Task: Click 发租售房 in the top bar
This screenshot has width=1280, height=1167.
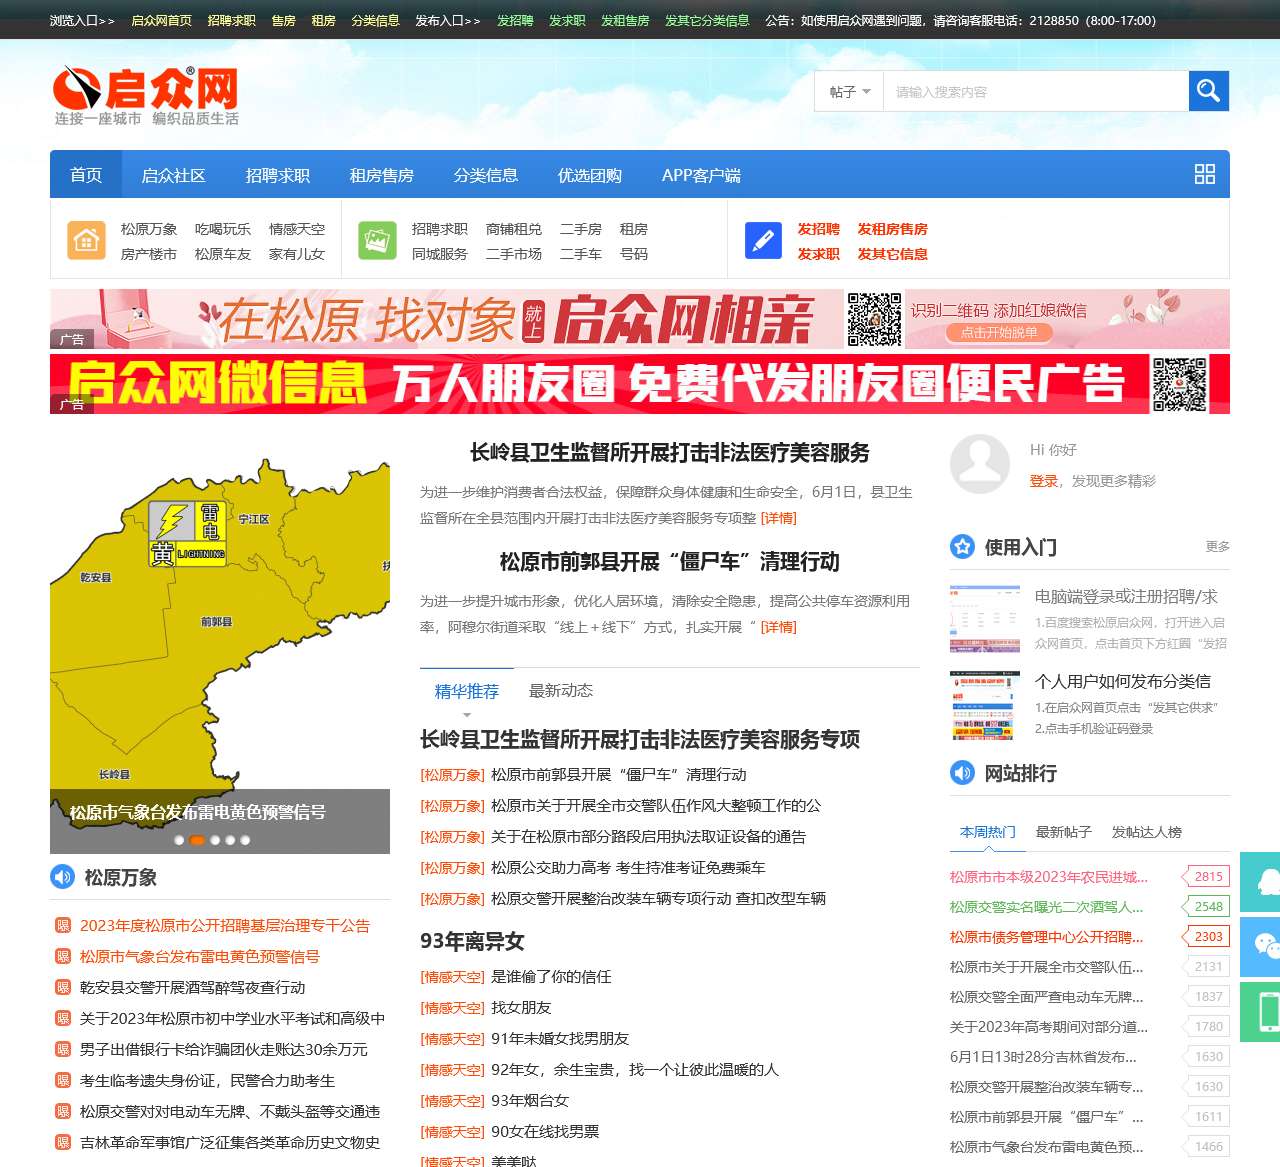Action: pyautogui.click(x=625, y=20)
